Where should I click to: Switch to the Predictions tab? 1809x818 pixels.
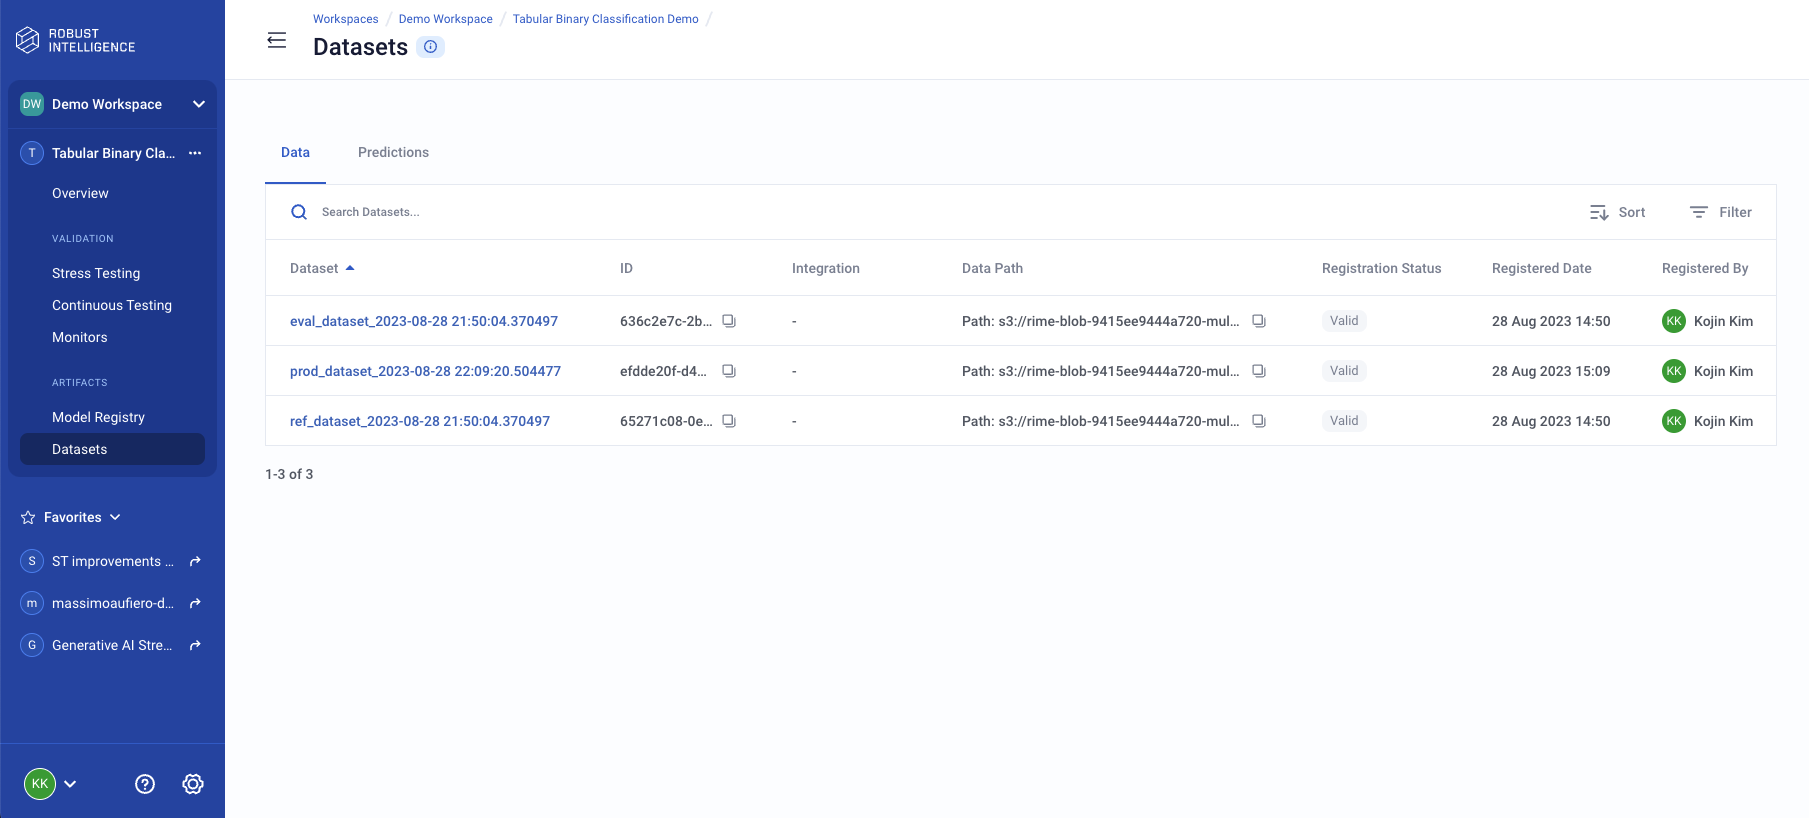point(393,152)
